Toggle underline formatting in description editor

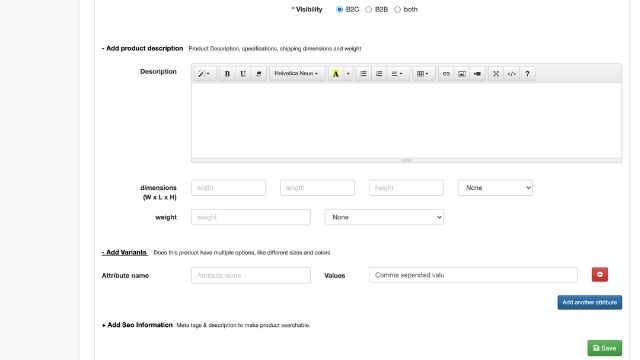(243, 74)
